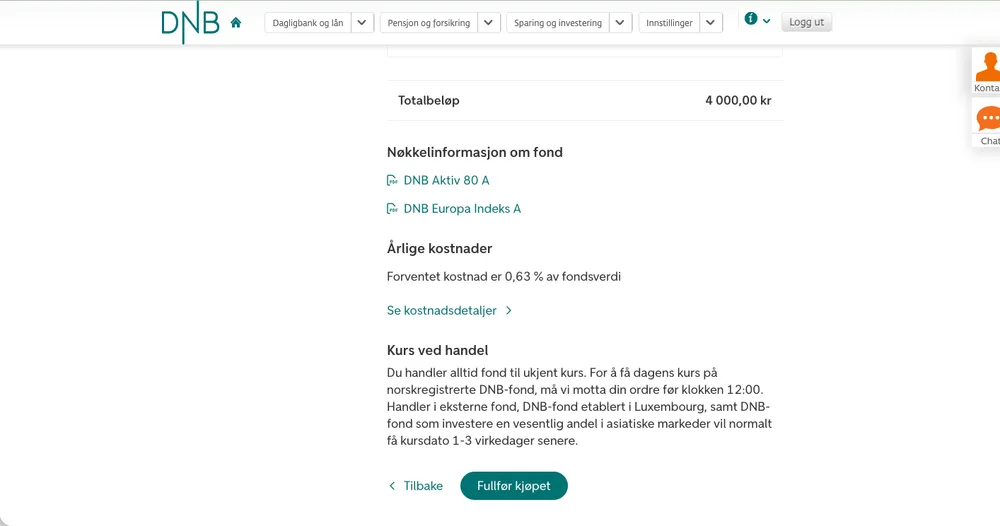Open the Sparing og investering menu
1000x526 pixels.
coord(558,23)
